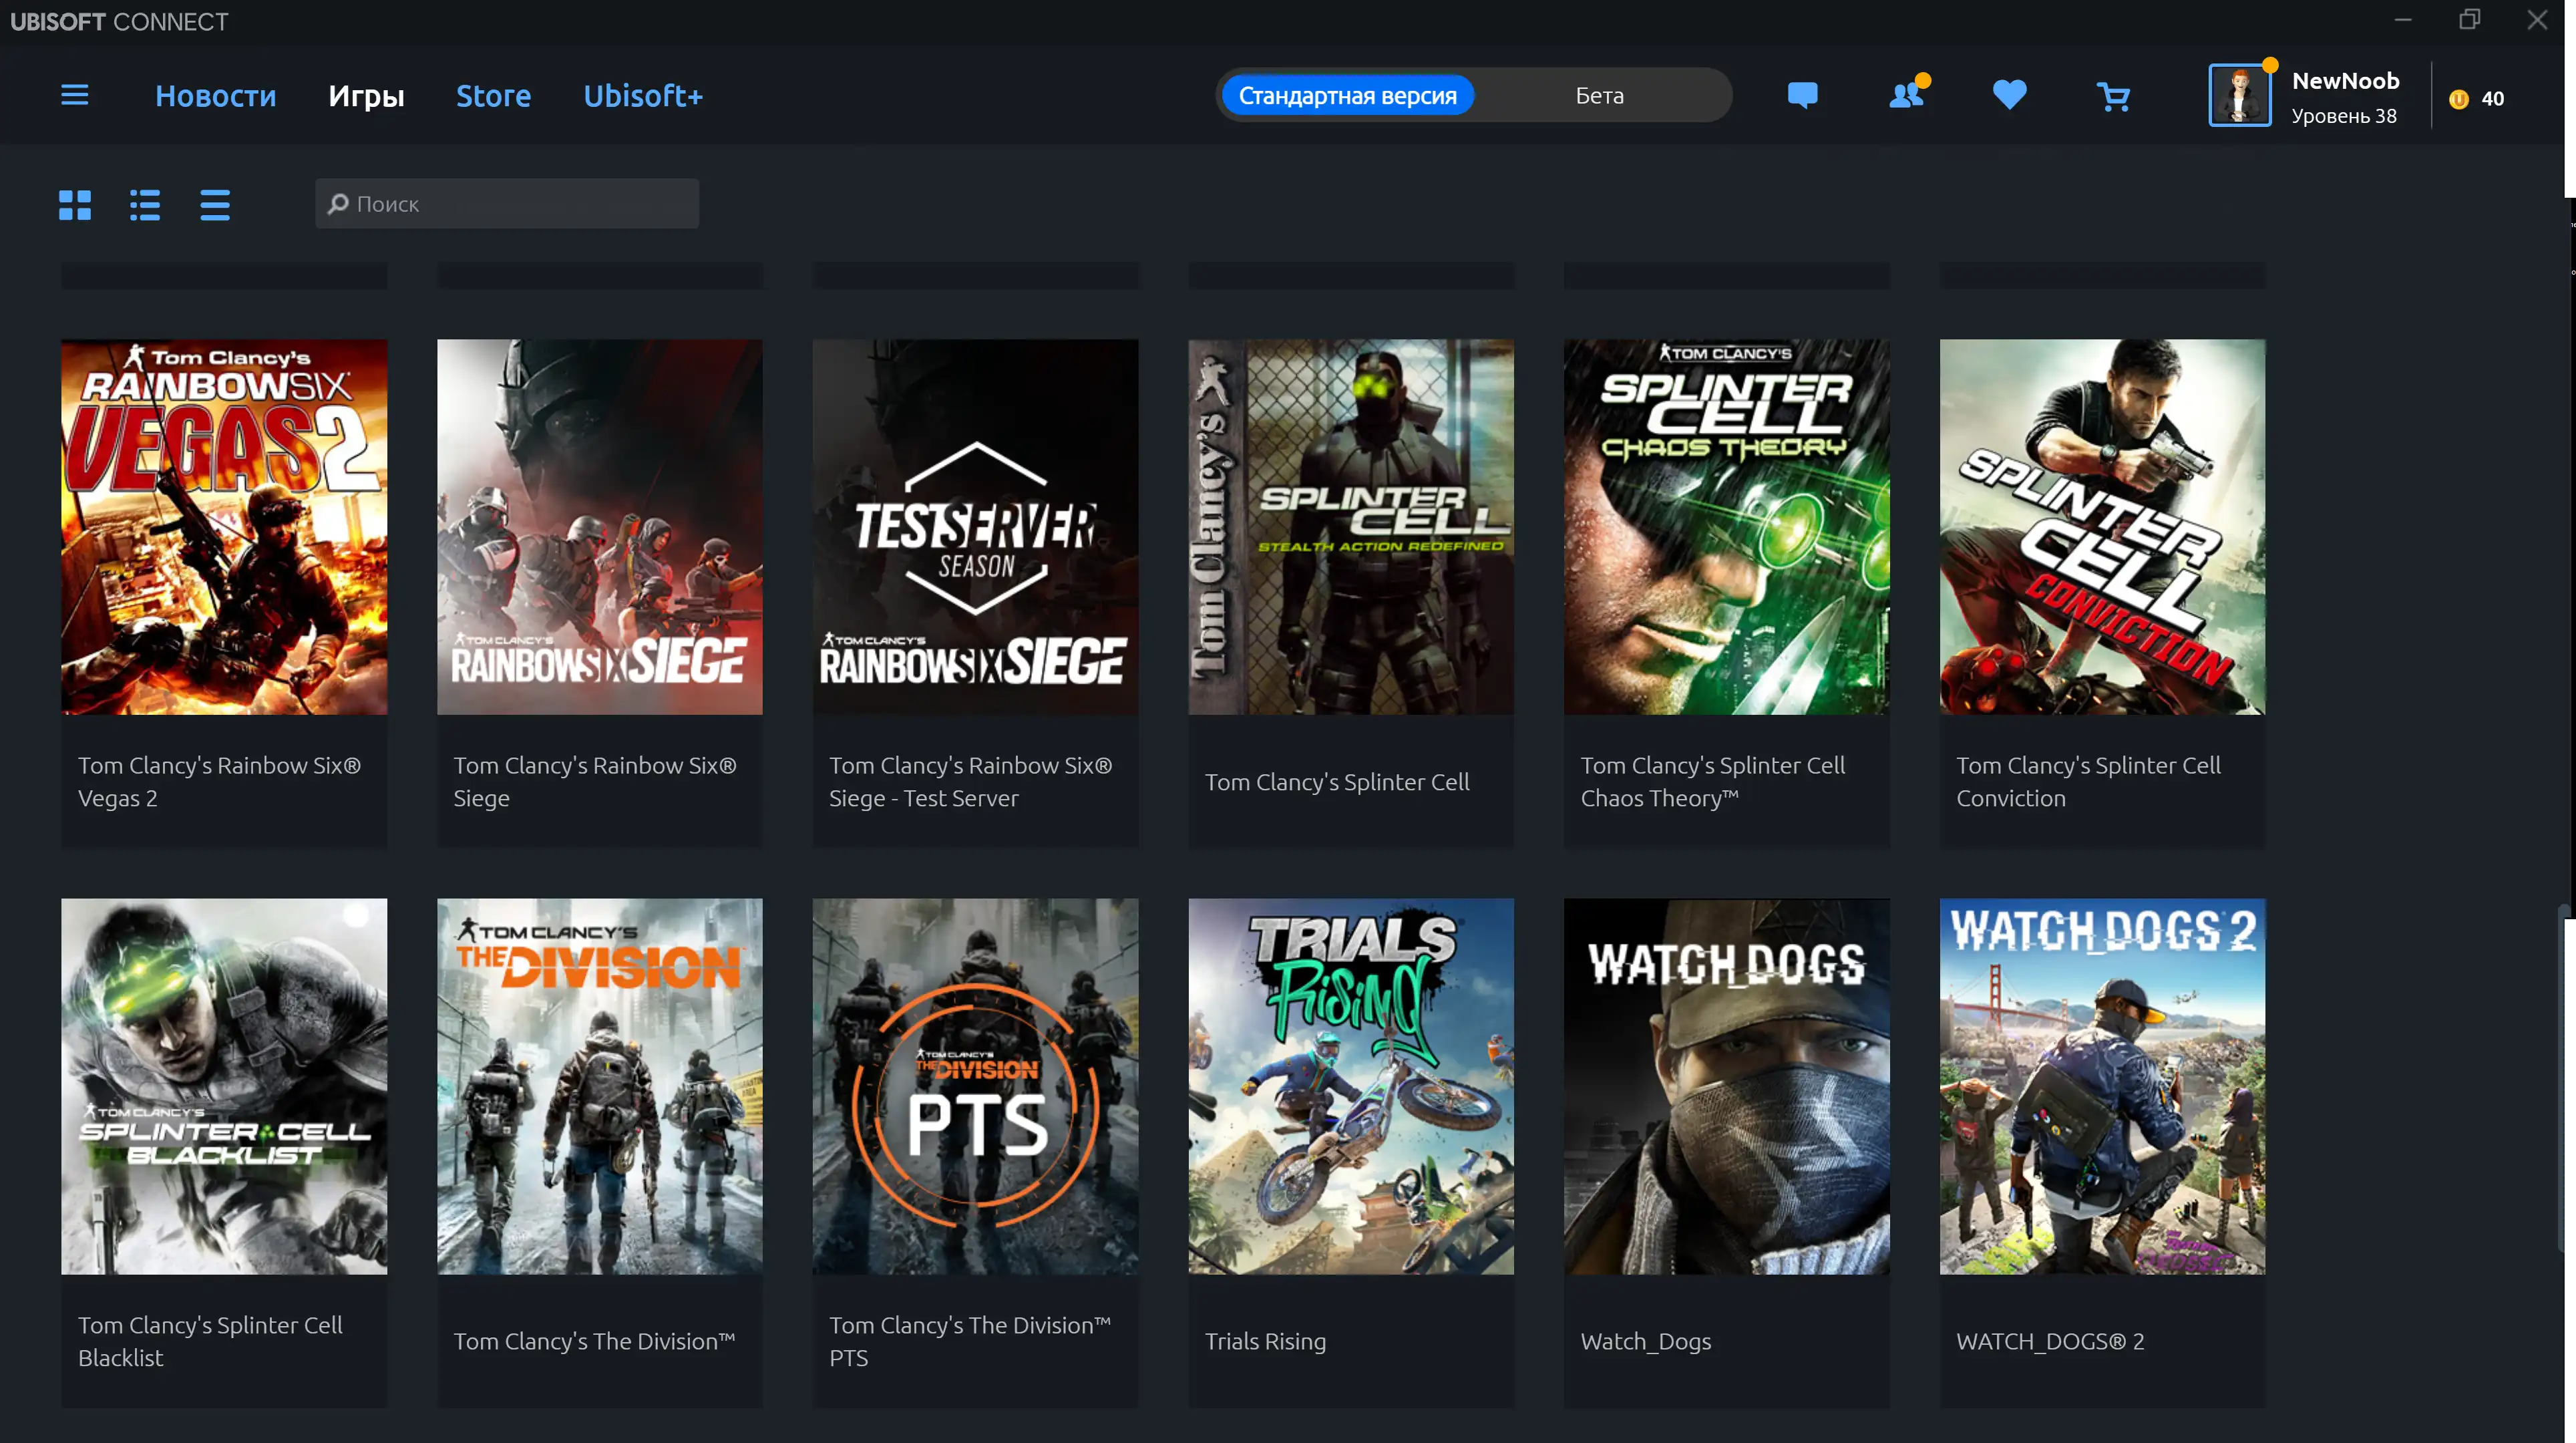The width and height of the screenshot is (2576, 1443).
Task: Open The Division cover art
Action: click(600, 1086)
